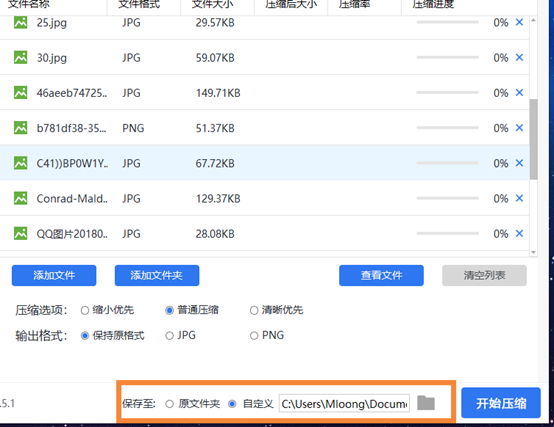Click image icon beside C41))BP0W1Y file
Screen dimensions: 554x427
point(20,163)
